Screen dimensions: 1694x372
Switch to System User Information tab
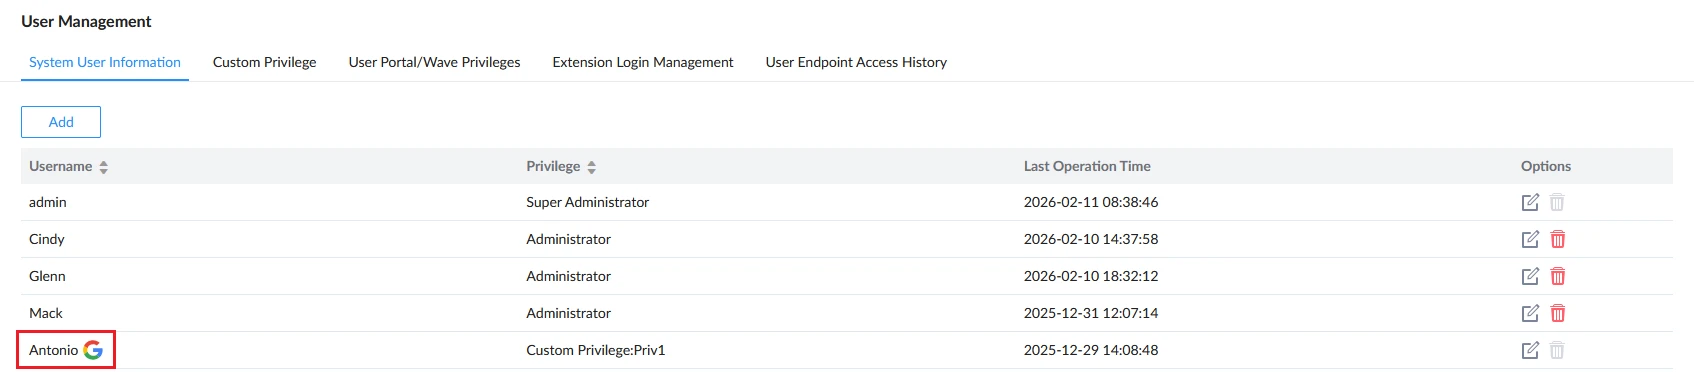(105, 62)
